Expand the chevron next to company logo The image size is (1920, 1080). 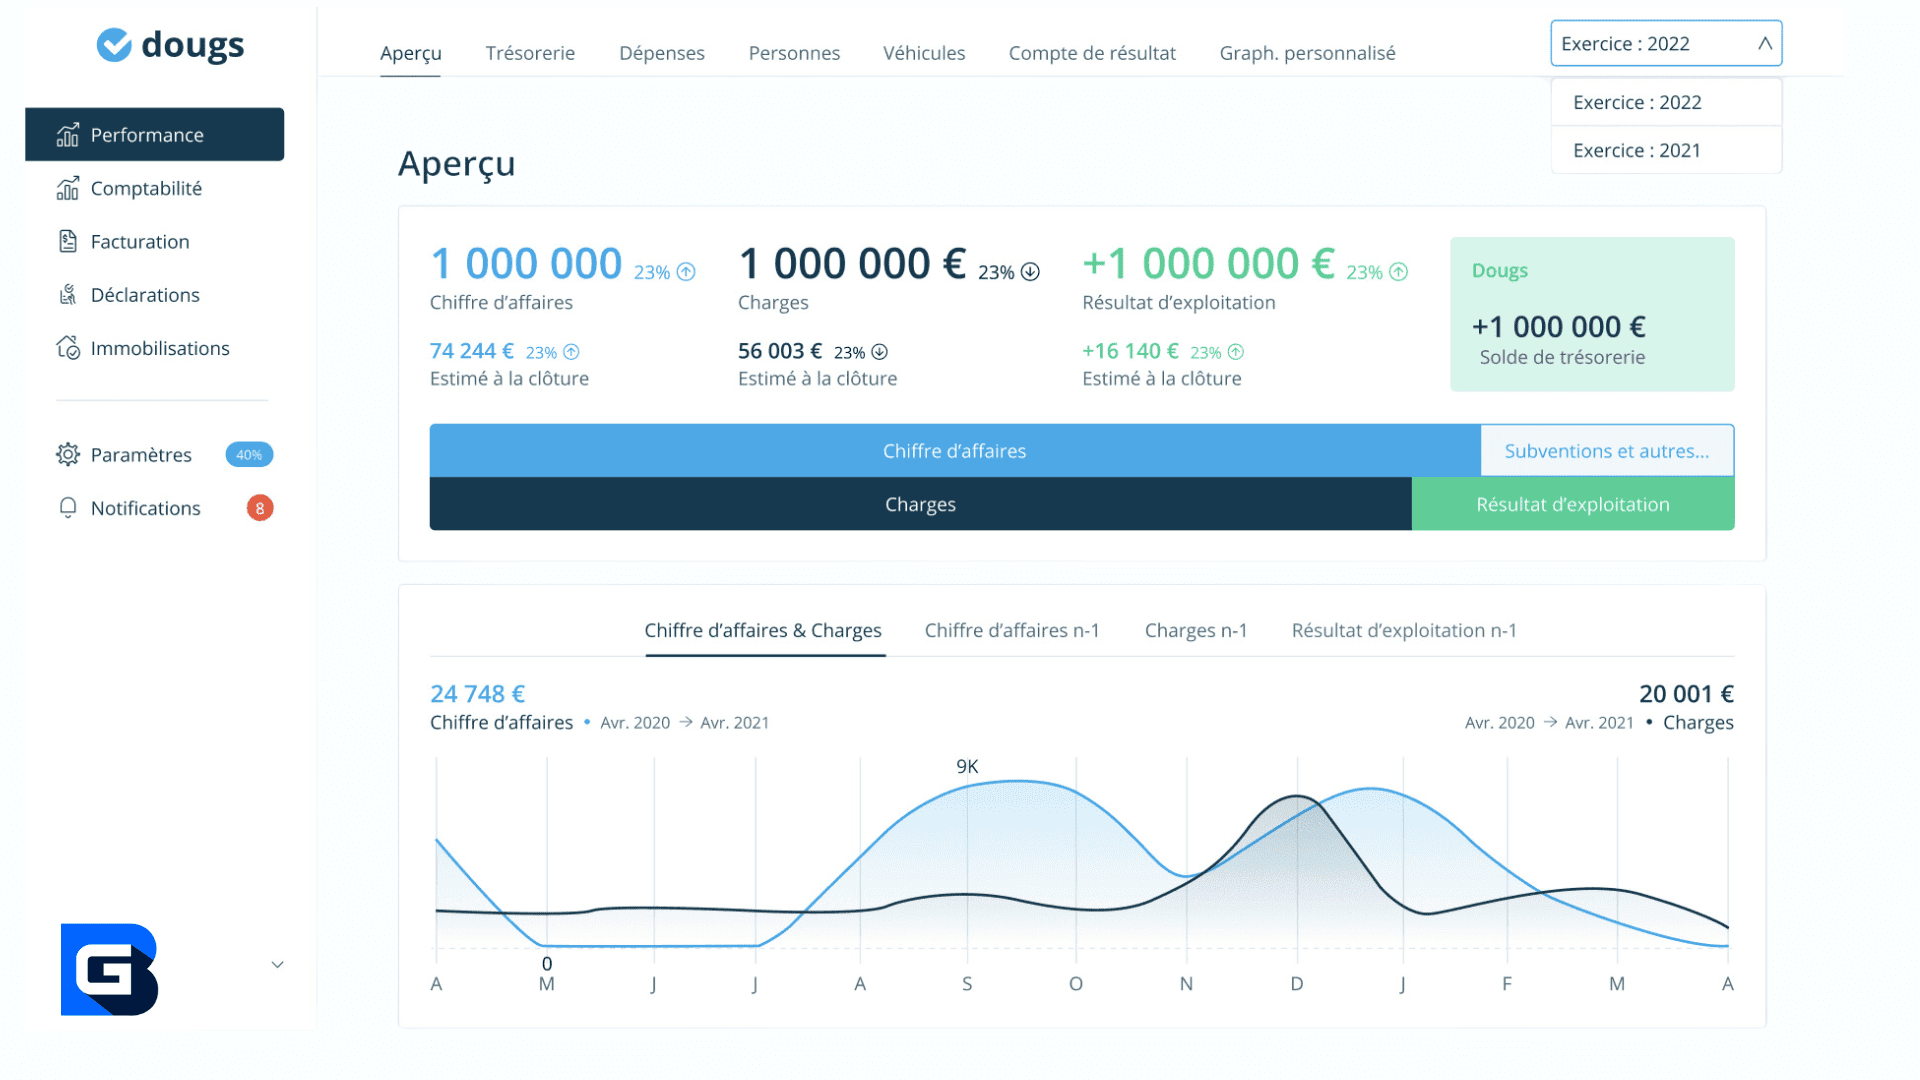tap(277, 965)
